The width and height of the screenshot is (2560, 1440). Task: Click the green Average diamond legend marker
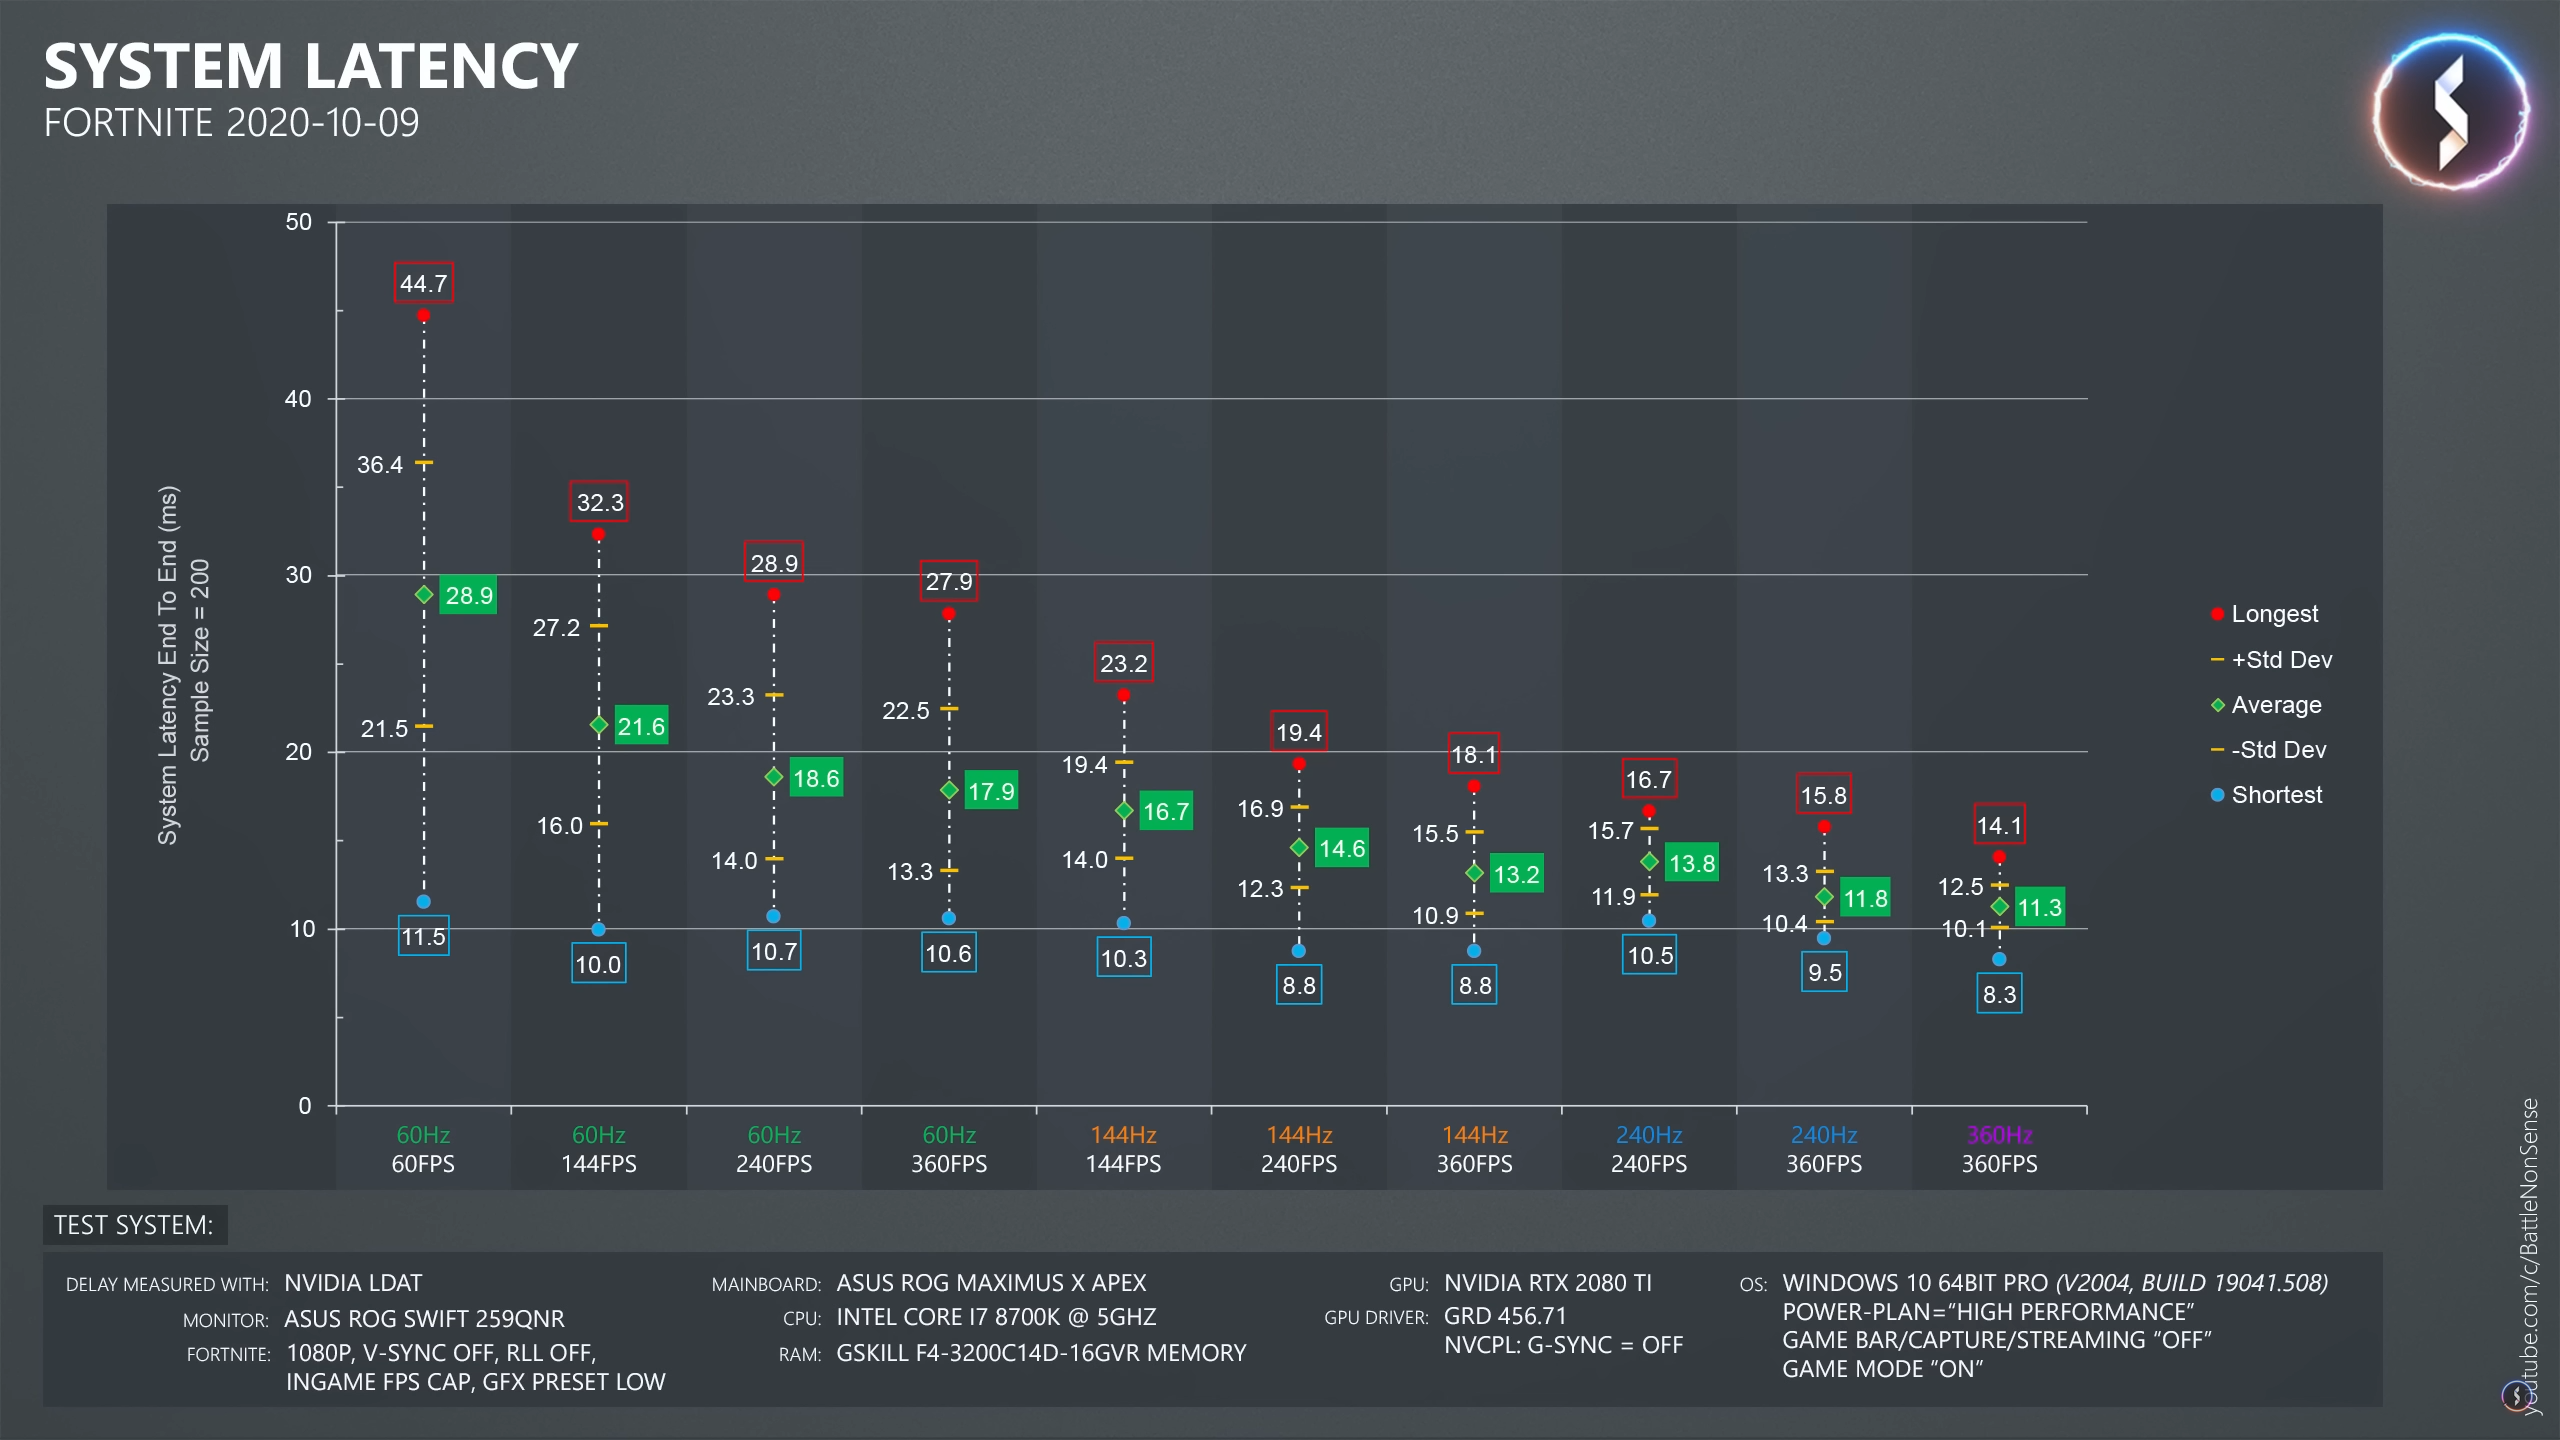click(2217, 705)
